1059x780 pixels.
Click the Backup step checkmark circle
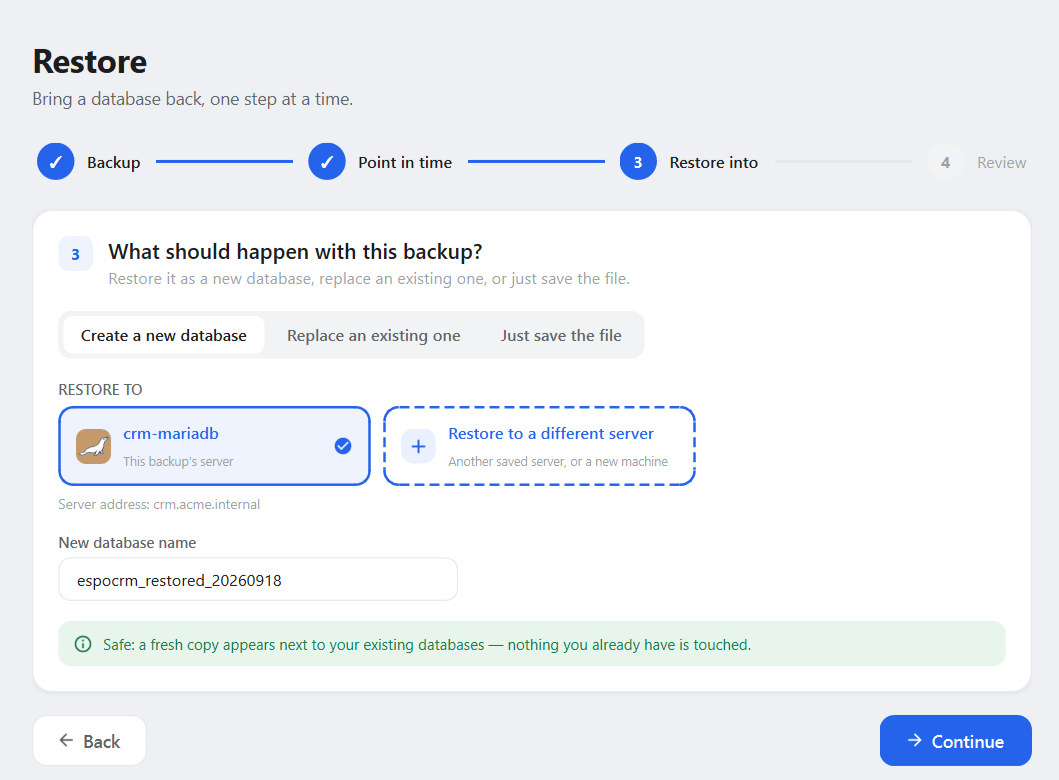[55, 162]
